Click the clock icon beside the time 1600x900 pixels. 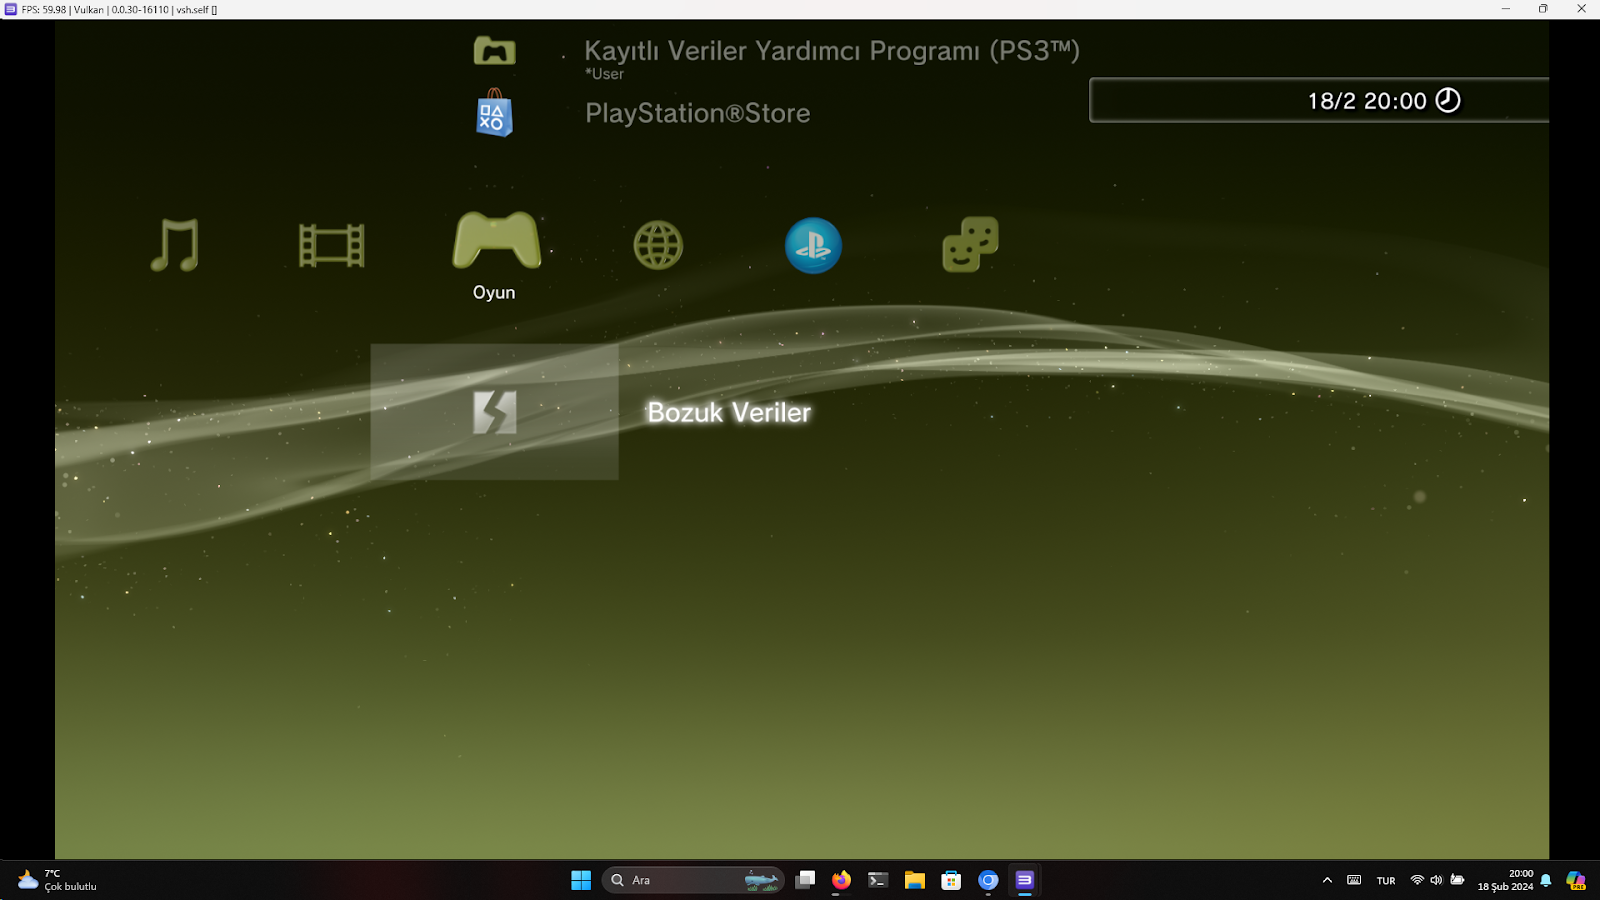(1448, 100)
